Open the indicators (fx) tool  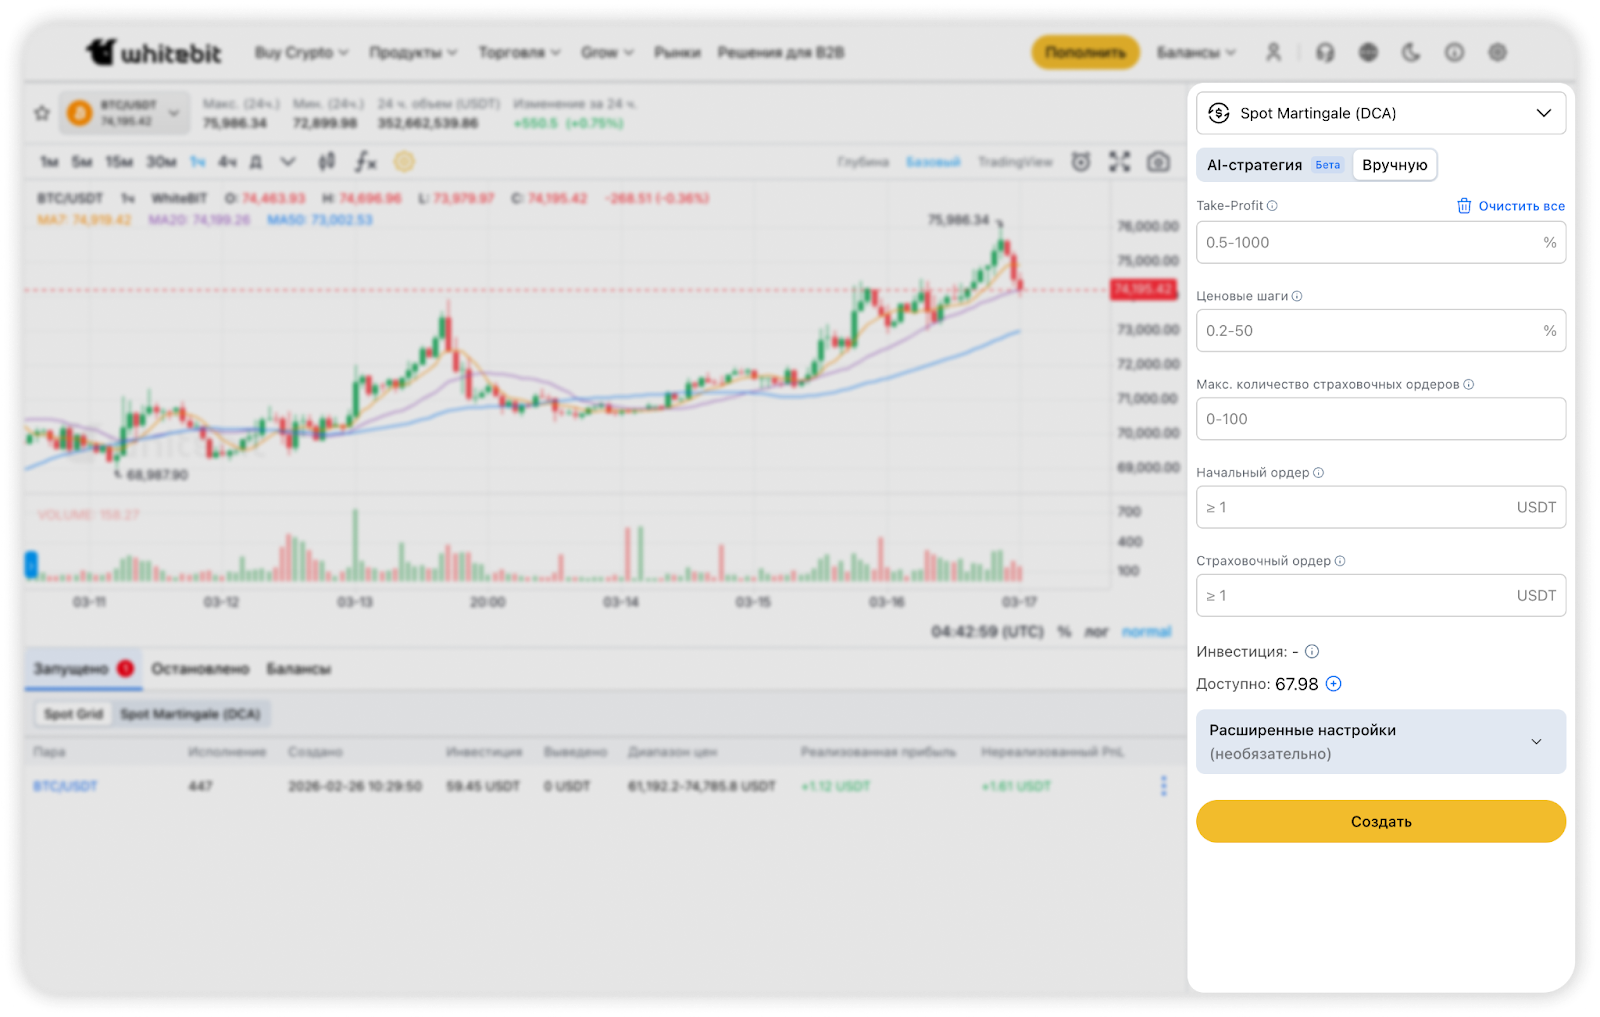366,161
